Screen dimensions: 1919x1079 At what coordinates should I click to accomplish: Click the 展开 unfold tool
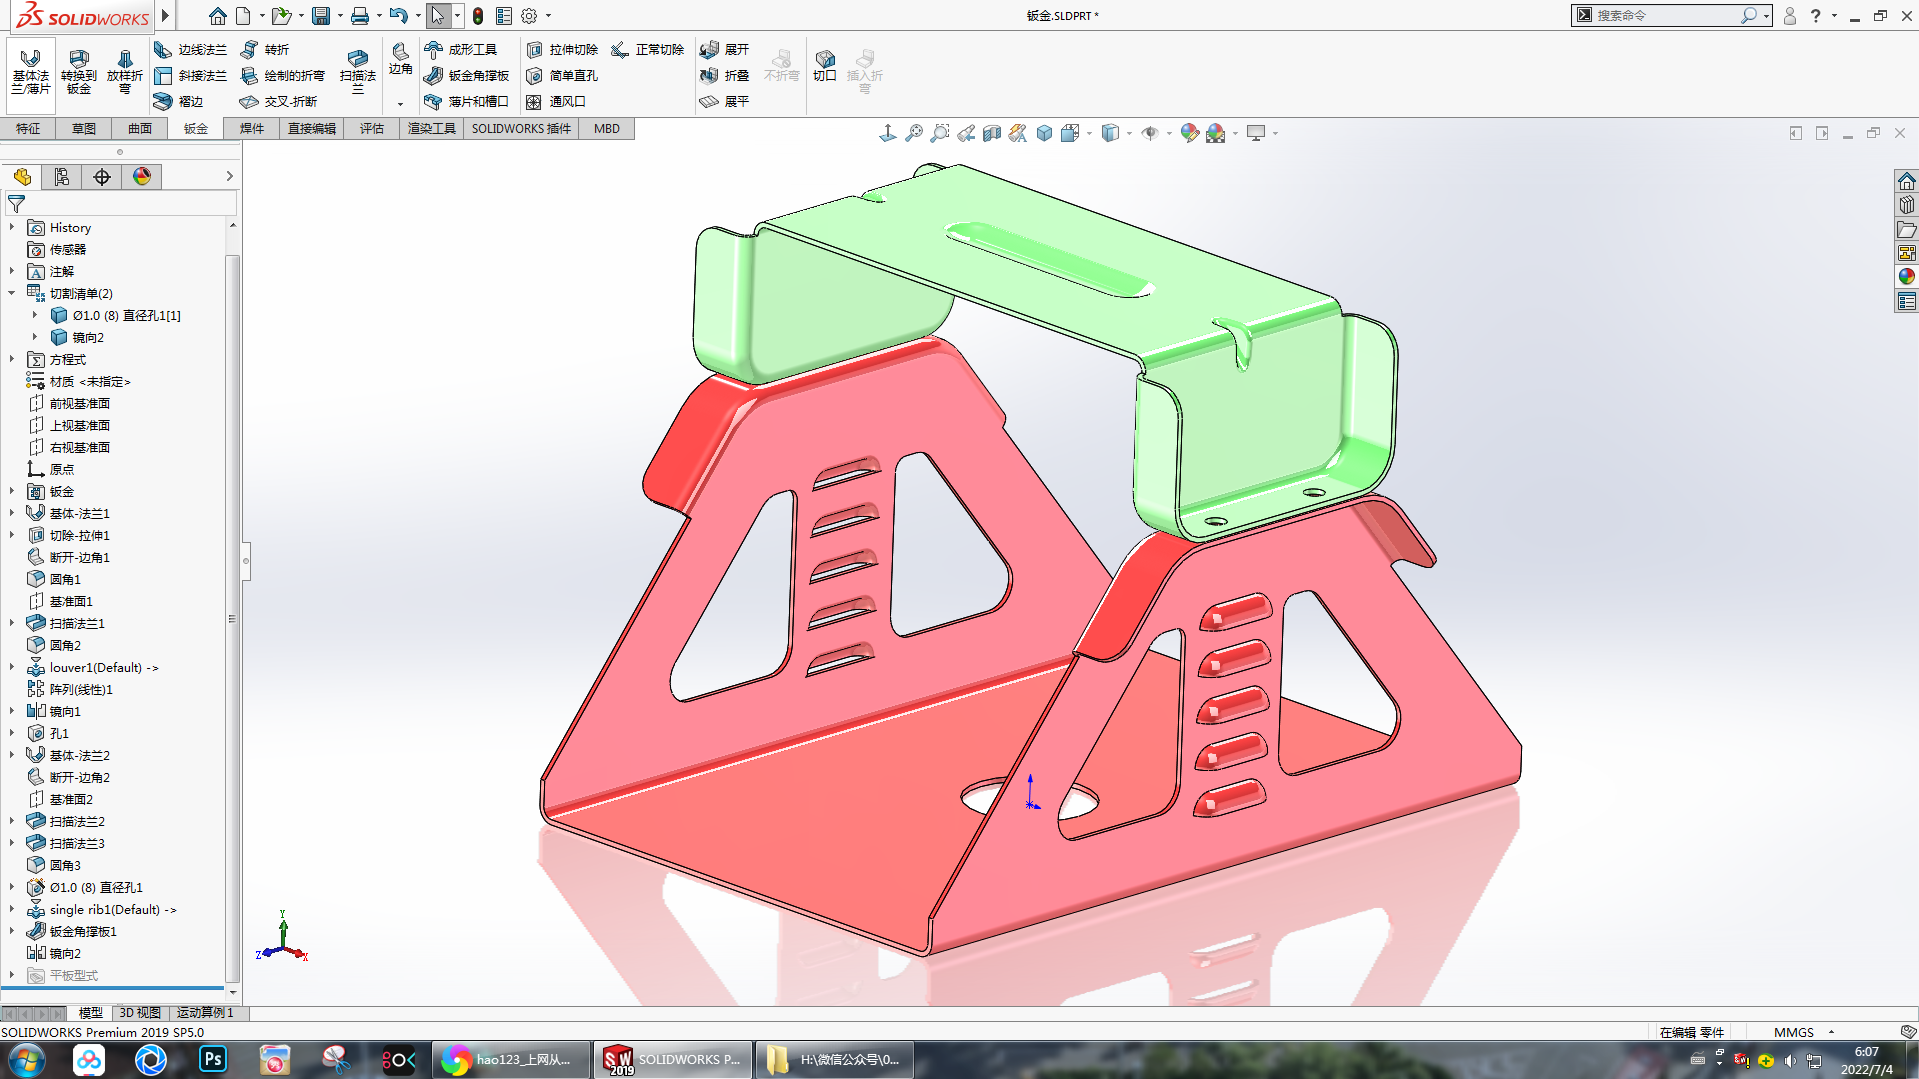click(725, 49)
